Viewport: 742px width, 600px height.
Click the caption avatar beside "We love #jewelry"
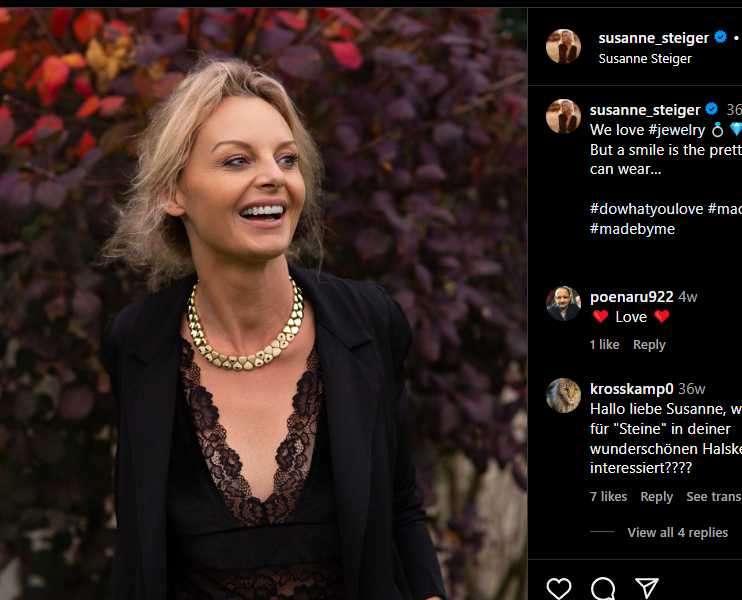pyautogui.click(x=563, y=116)
